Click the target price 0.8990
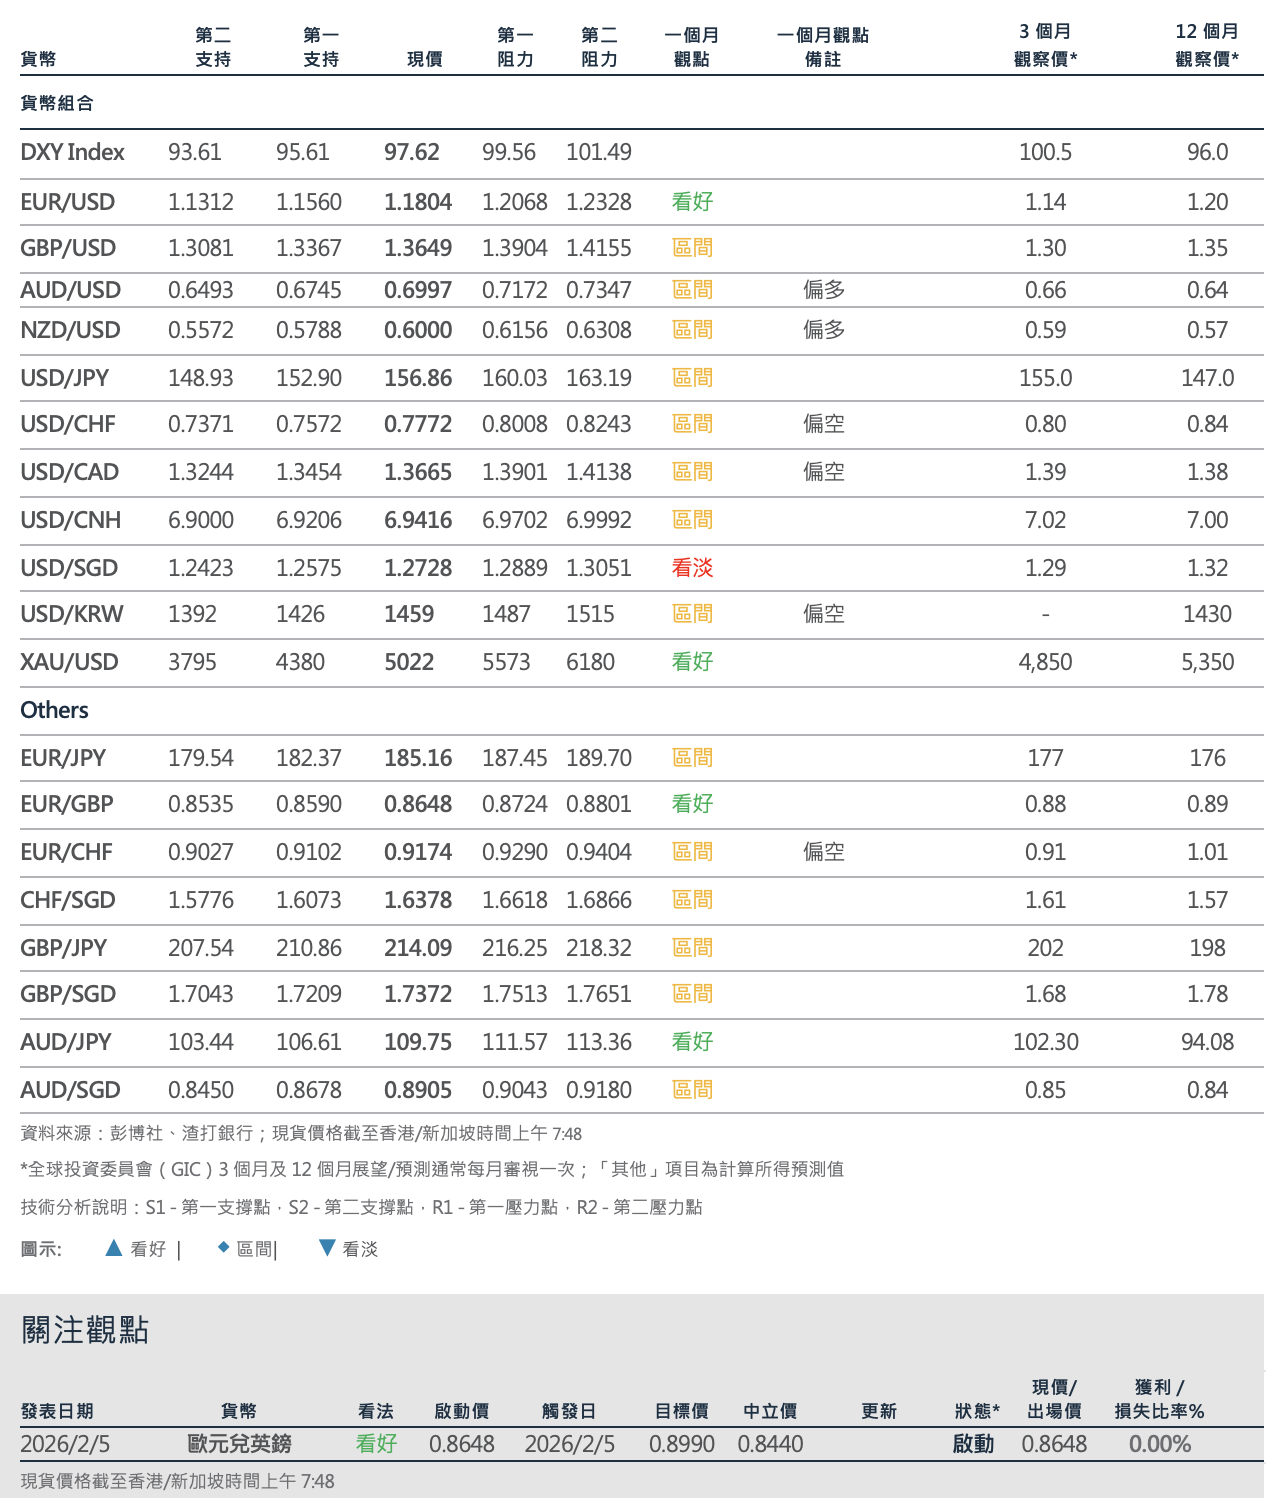The width and height of the screenshot is (1266, 1498). coord(682,1444)
